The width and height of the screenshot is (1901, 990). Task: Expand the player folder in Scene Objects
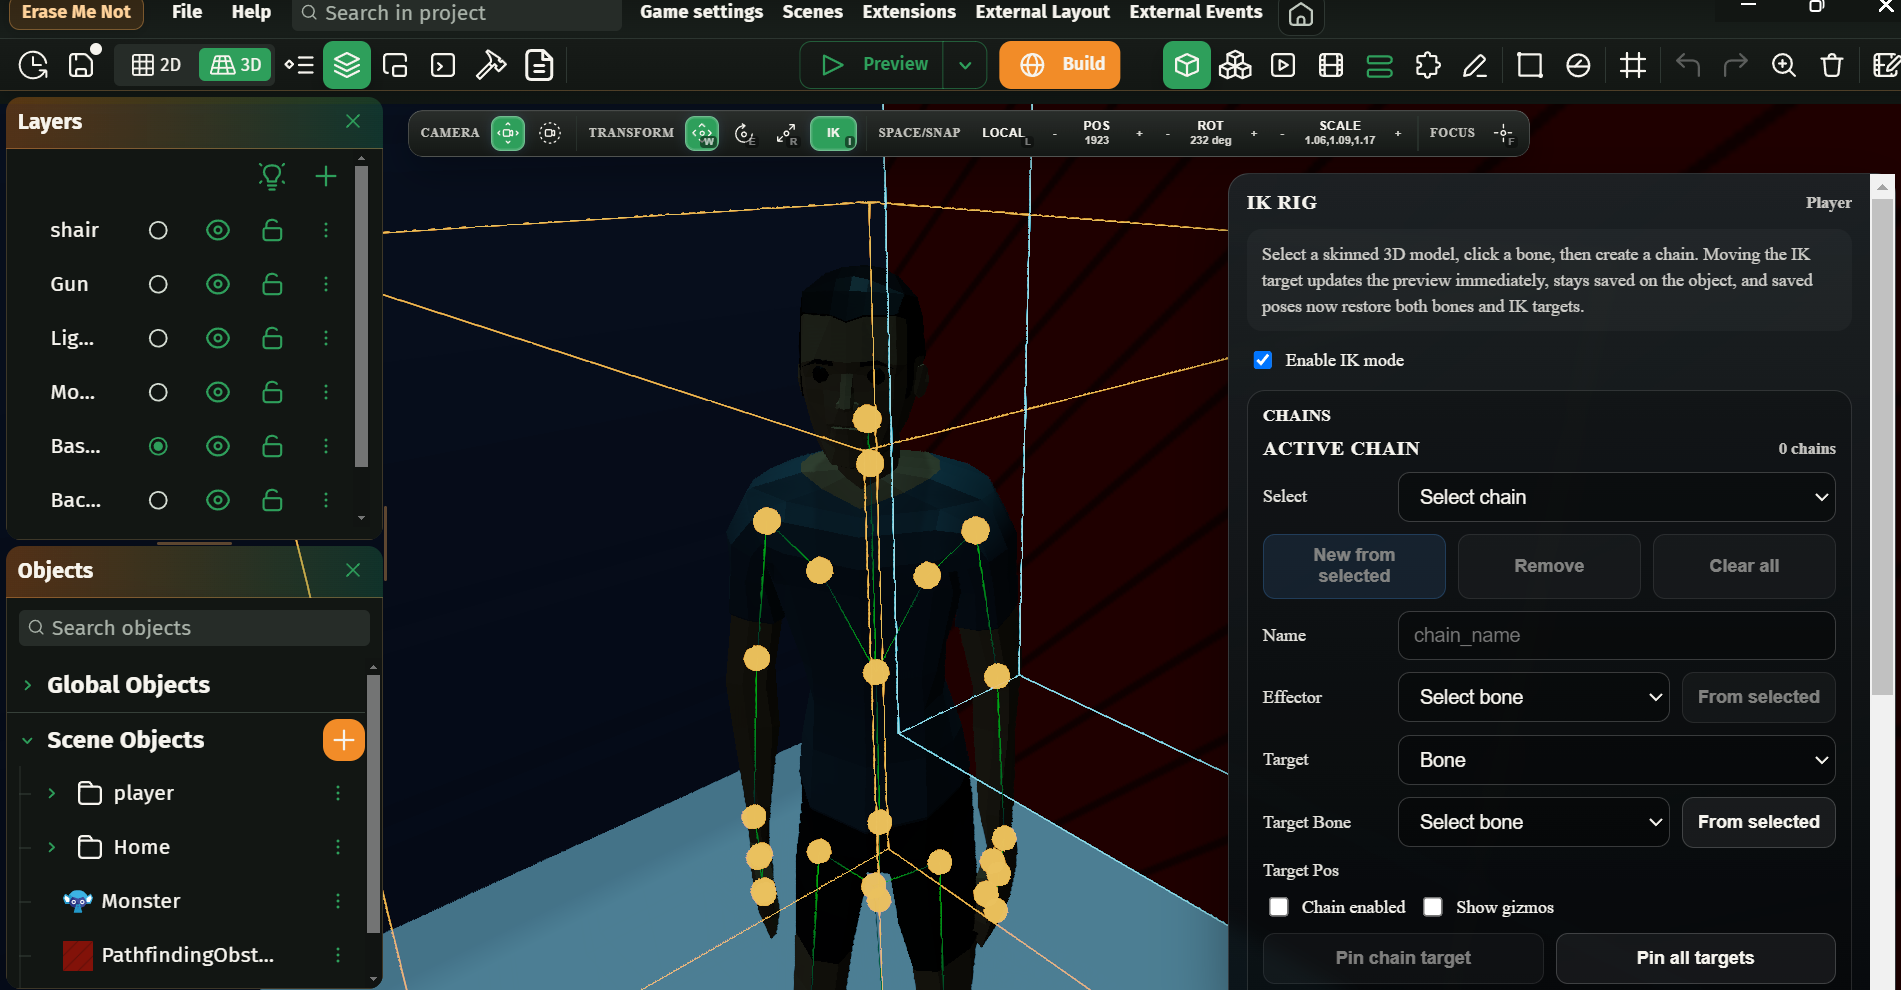(52, 793)
